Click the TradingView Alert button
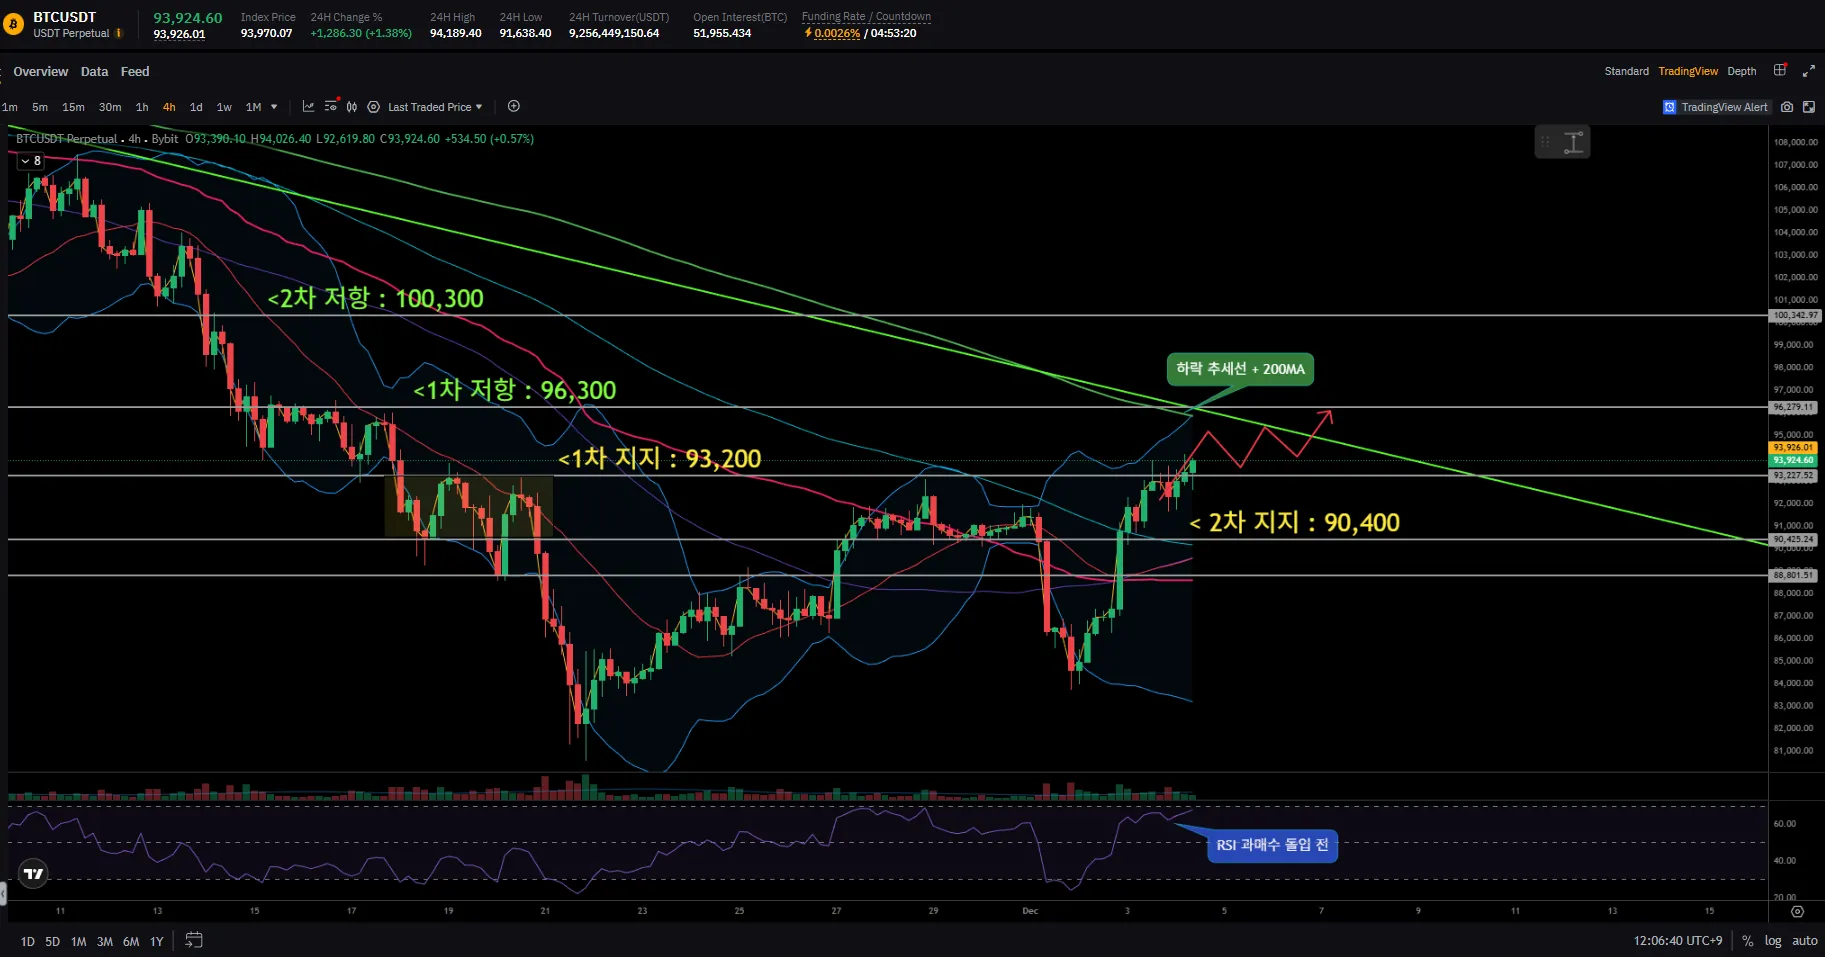Screen dimensions: 1825x957 (1715, 107)
